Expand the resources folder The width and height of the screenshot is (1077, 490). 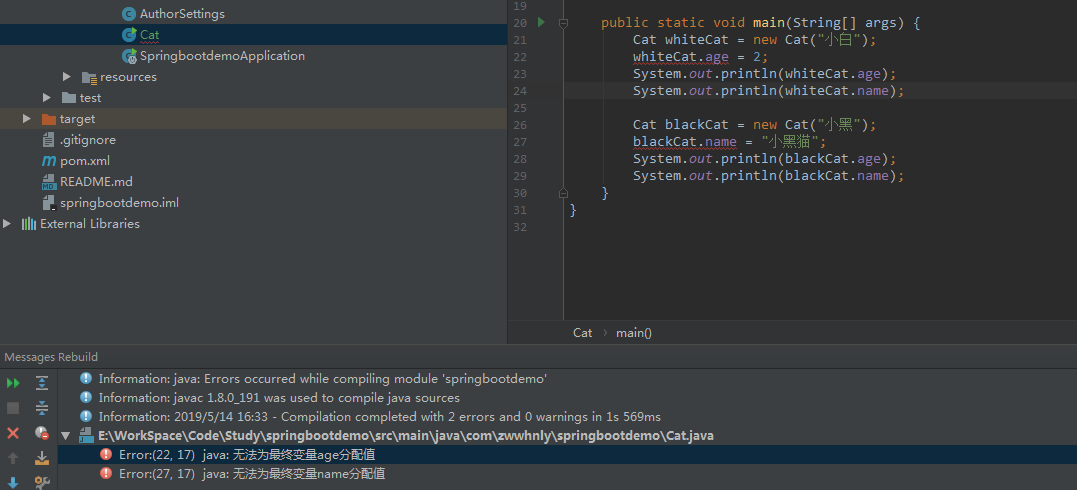tap(67, 77)
